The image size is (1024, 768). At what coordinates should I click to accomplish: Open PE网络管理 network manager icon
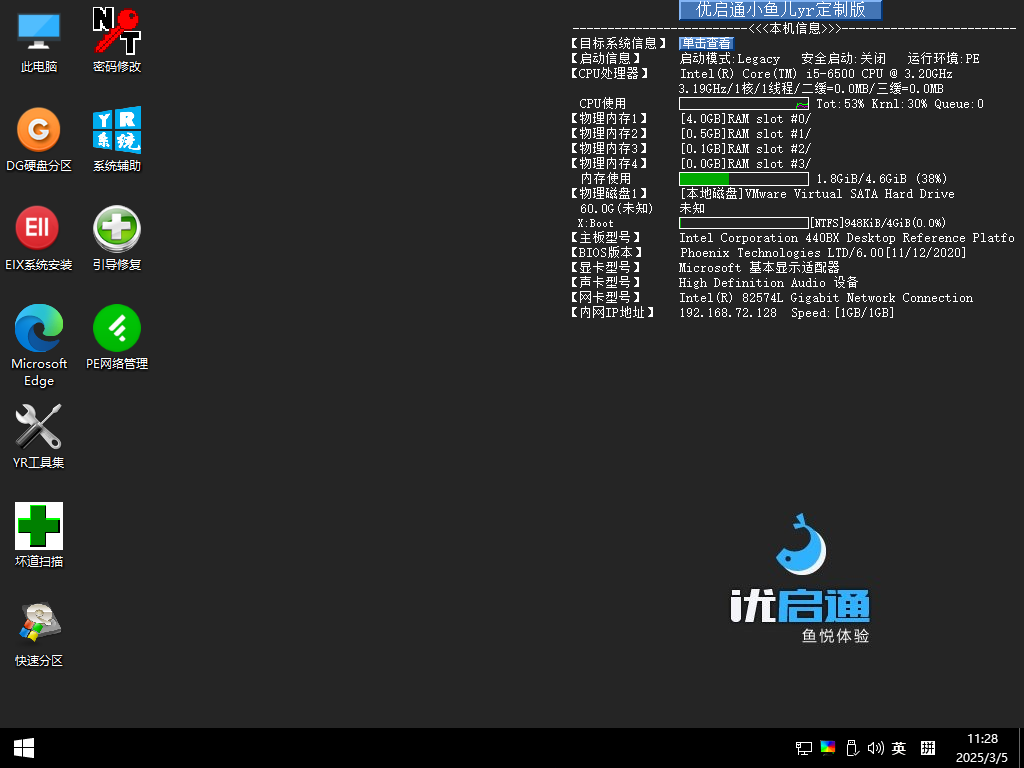[x=117, y=338]
